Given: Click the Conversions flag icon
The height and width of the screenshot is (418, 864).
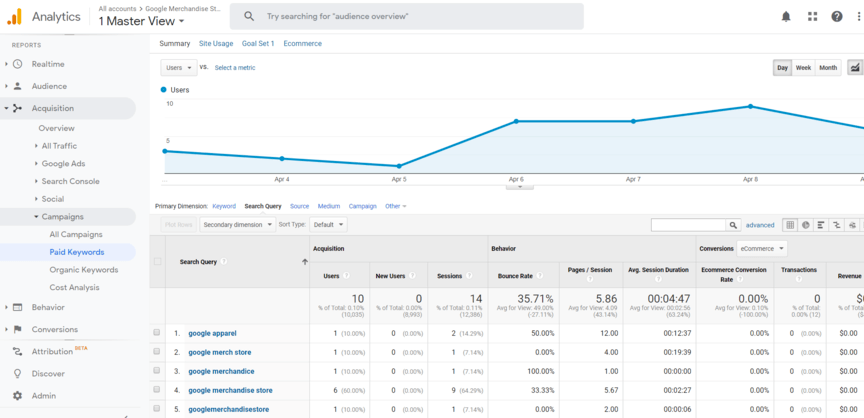Looking at the screenshot, I should click(18, 329).
